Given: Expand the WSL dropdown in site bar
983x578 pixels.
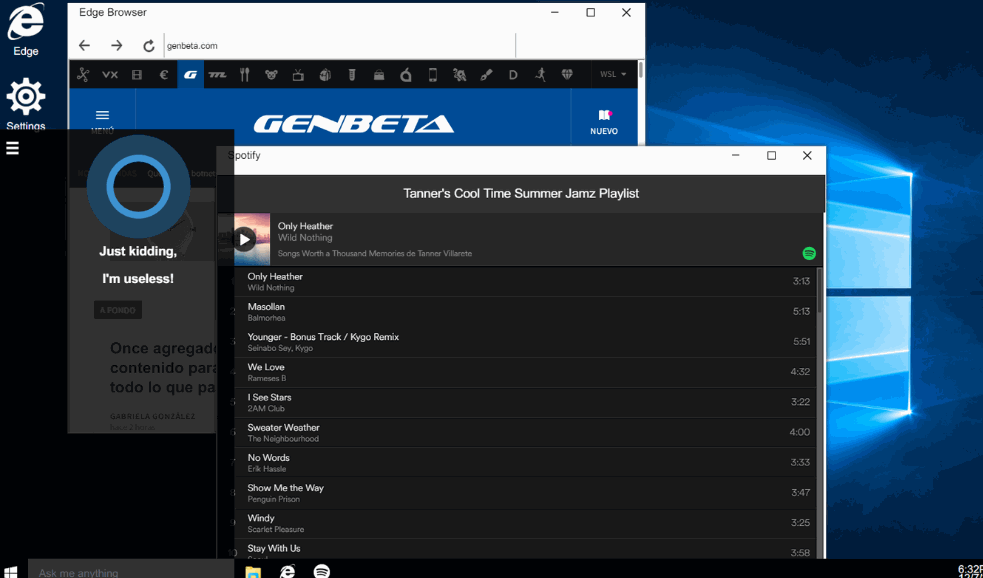Looking at the screenshot, I should (612, 75).
